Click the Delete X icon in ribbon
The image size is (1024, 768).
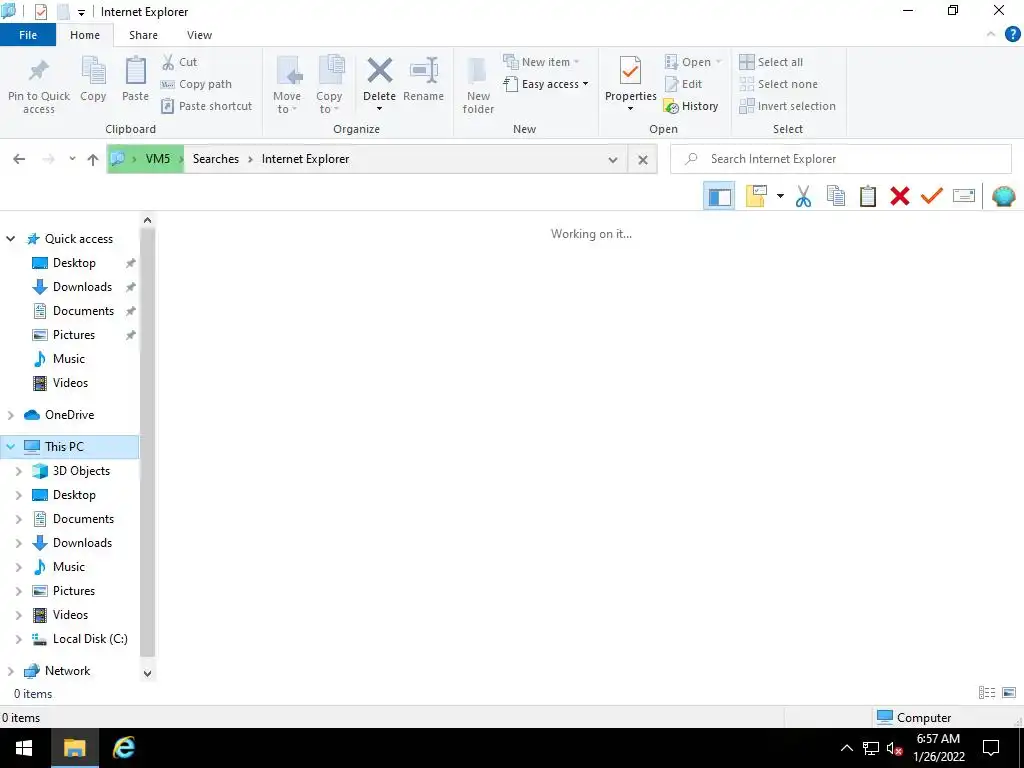tap(379, 71)
